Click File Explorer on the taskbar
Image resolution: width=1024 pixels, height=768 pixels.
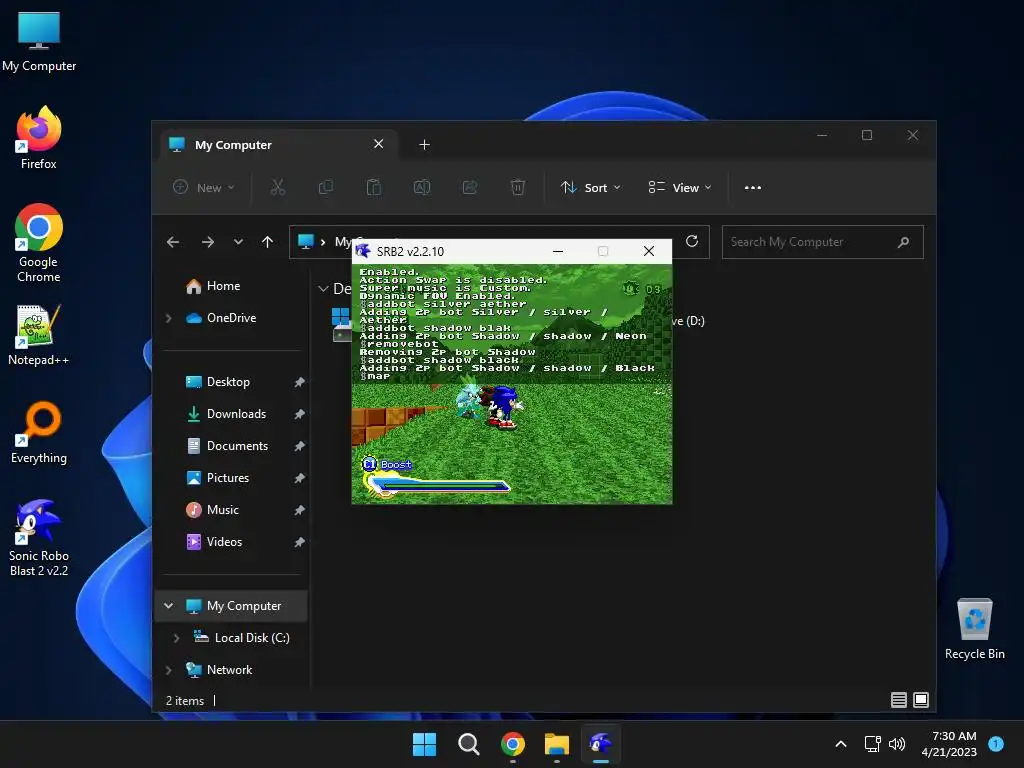[x=557, y=744]
